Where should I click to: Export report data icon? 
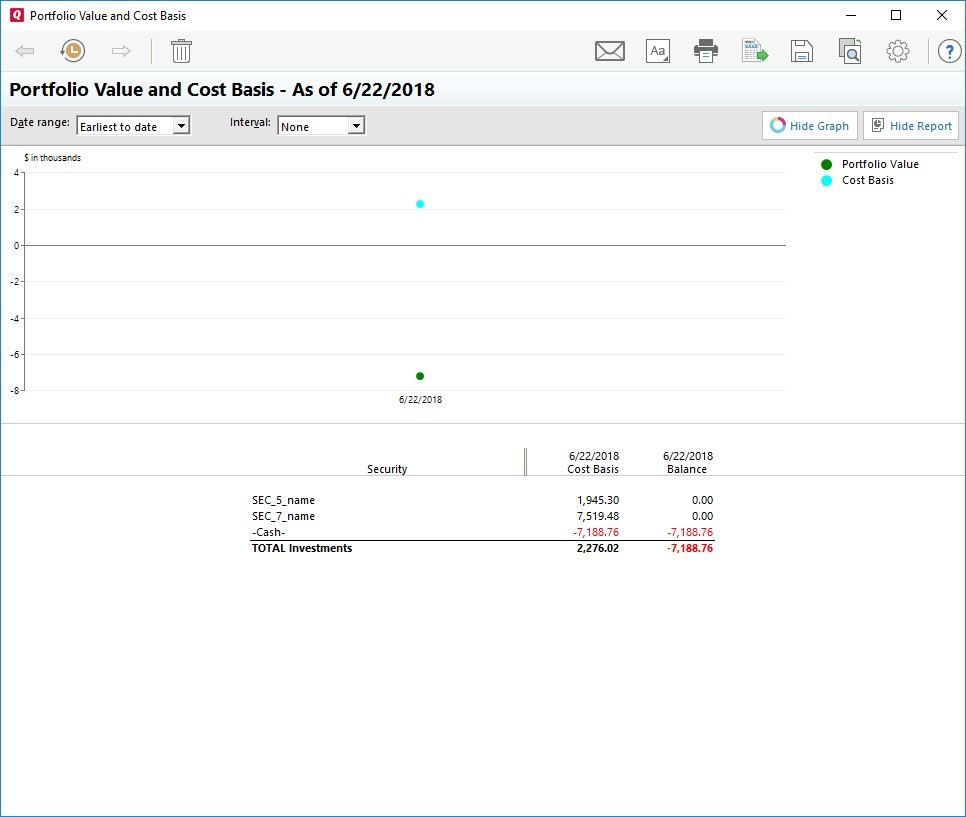point(754,51)
